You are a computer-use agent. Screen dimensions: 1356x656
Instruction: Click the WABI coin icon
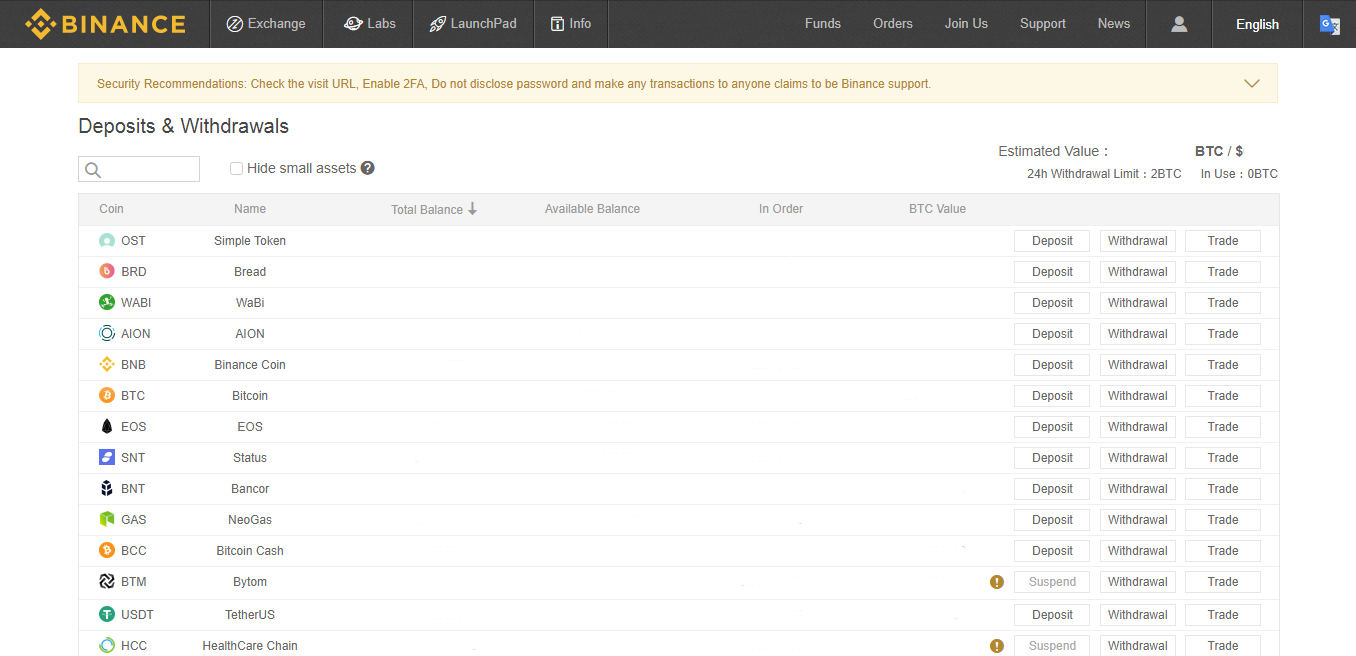point(107,303)
